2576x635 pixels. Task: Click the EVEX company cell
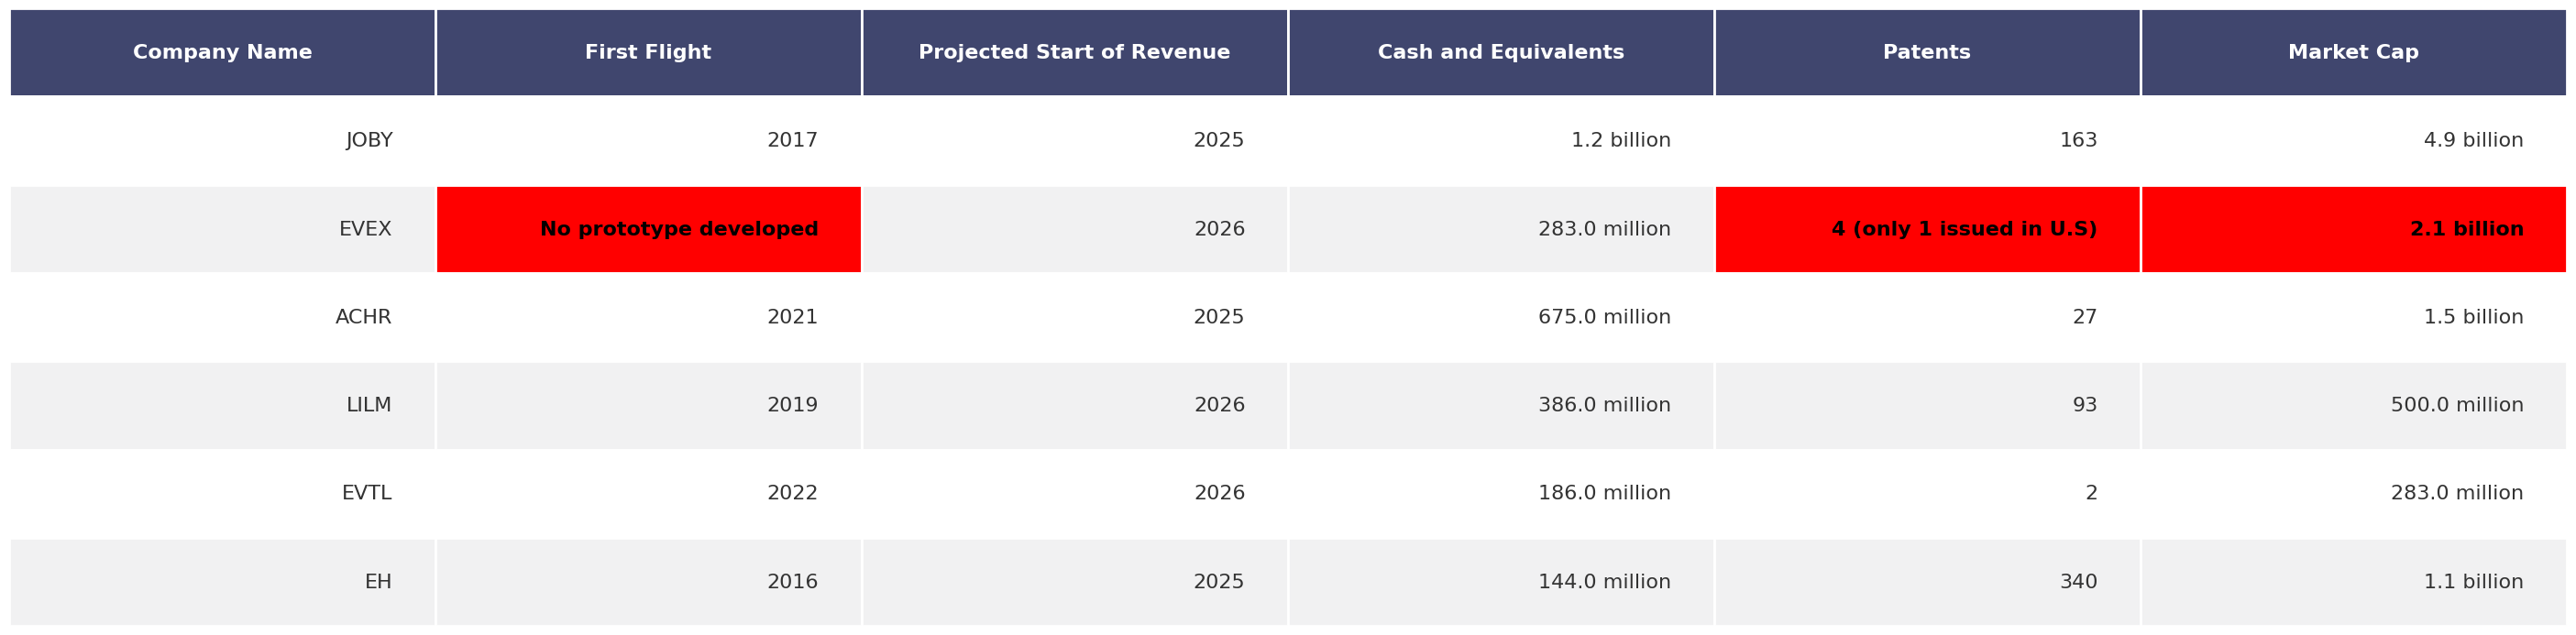[222, 229]
